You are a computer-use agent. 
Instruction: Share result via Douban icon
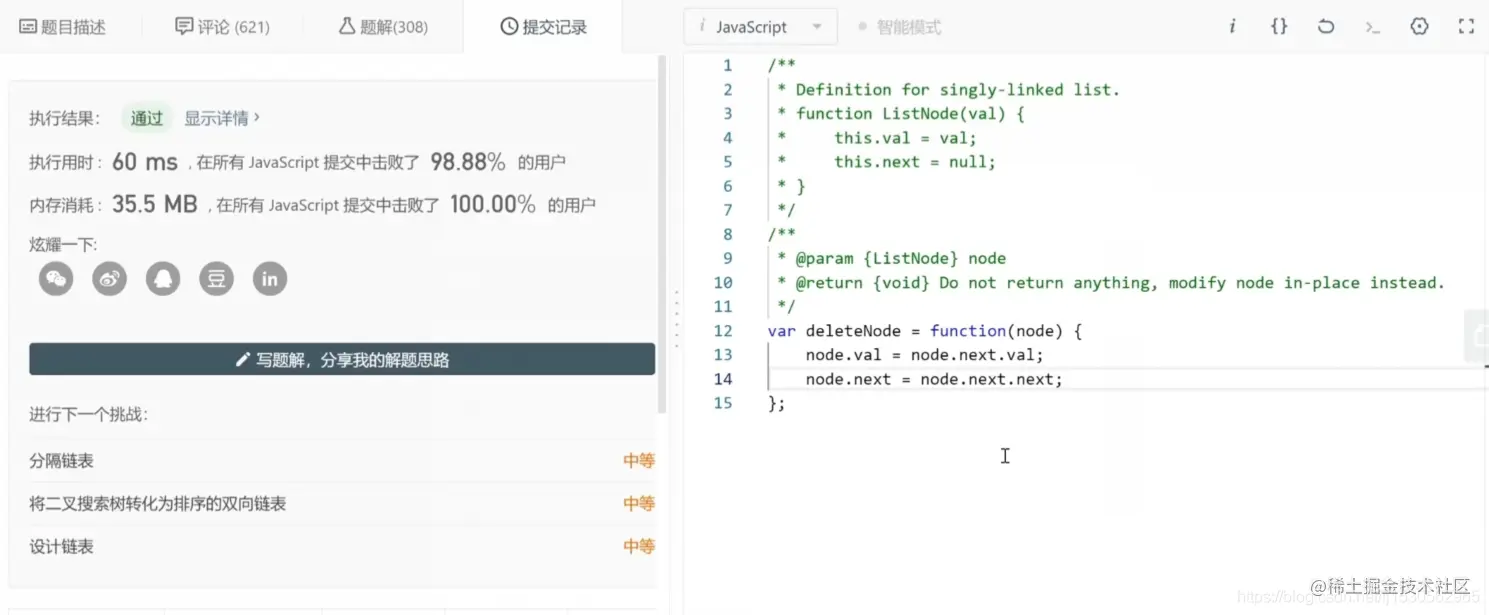(x=216, y=279)
